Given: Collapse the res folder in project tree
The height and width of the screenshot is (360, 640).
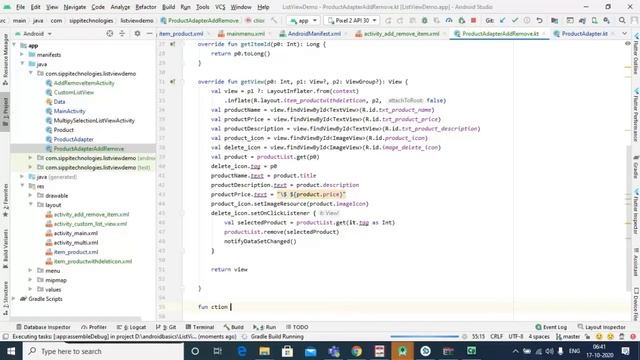Looking at the screenshot, I should tap(22, 186).
